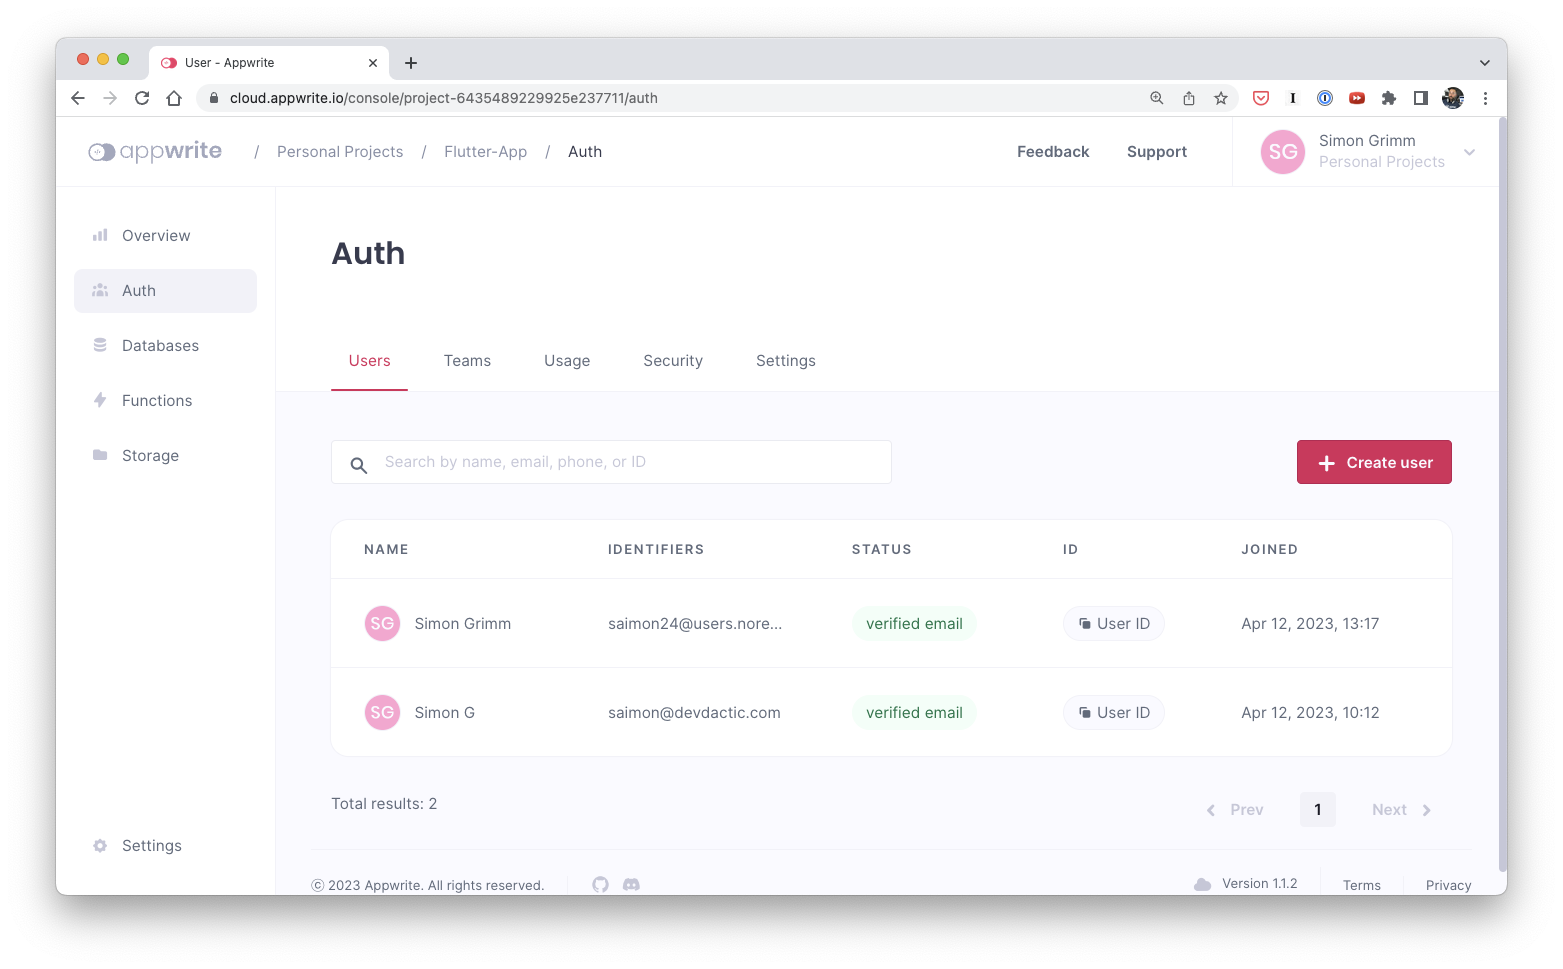
Task: Click the browser share icon
Action: point(1189,98)
